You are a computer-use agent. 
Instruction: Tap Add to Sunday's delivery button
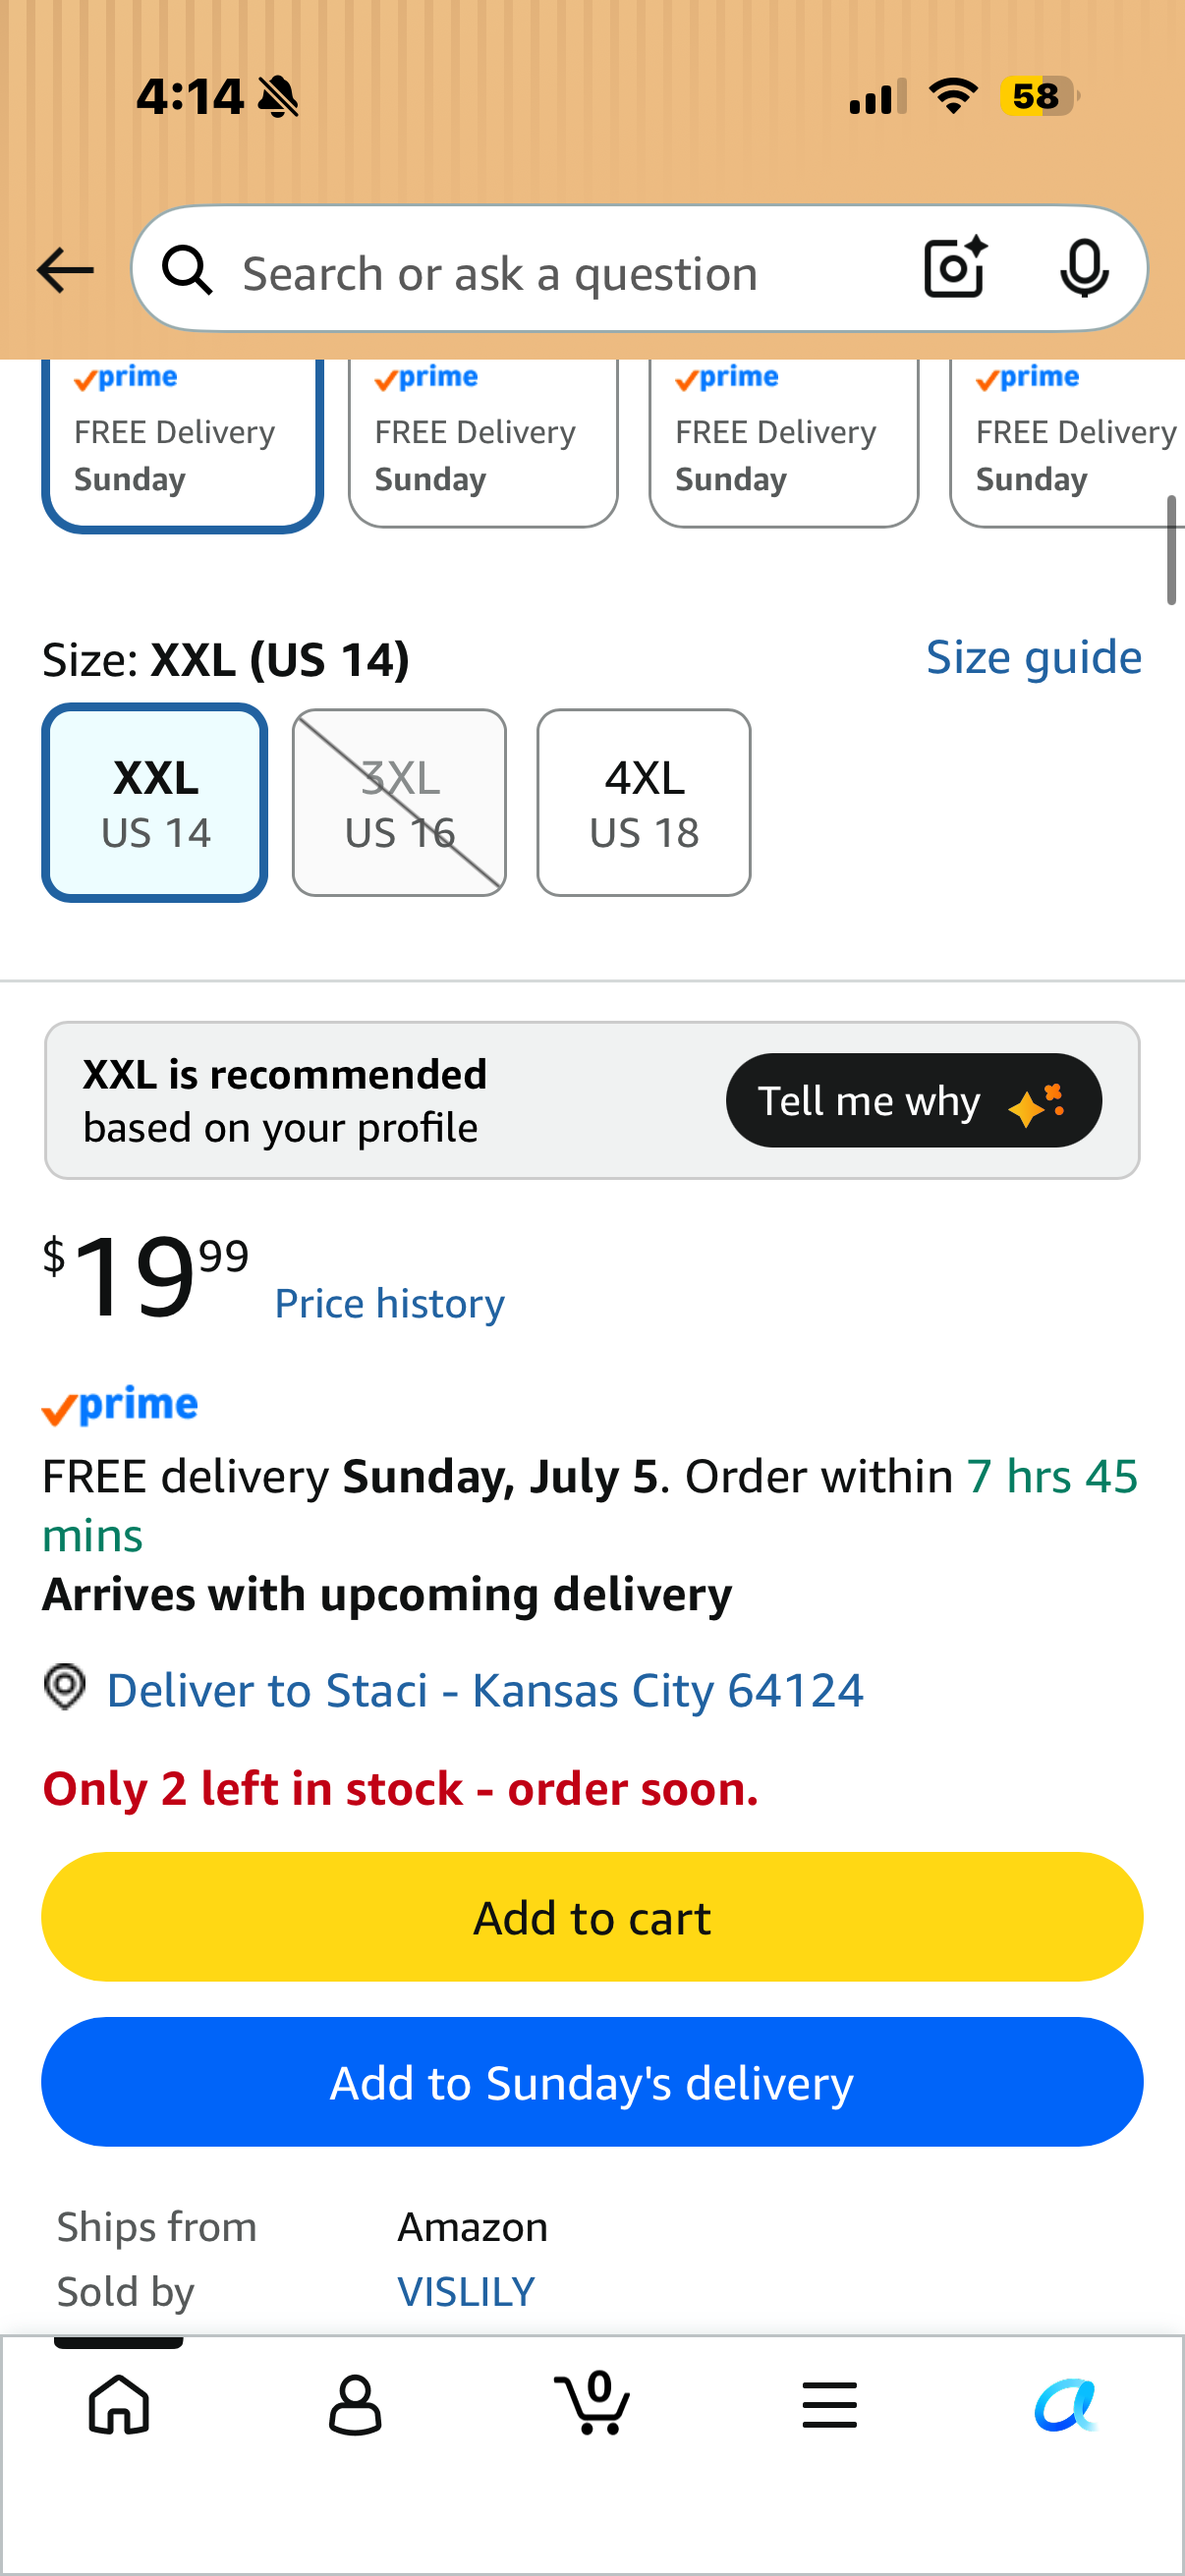(592, 2082)
